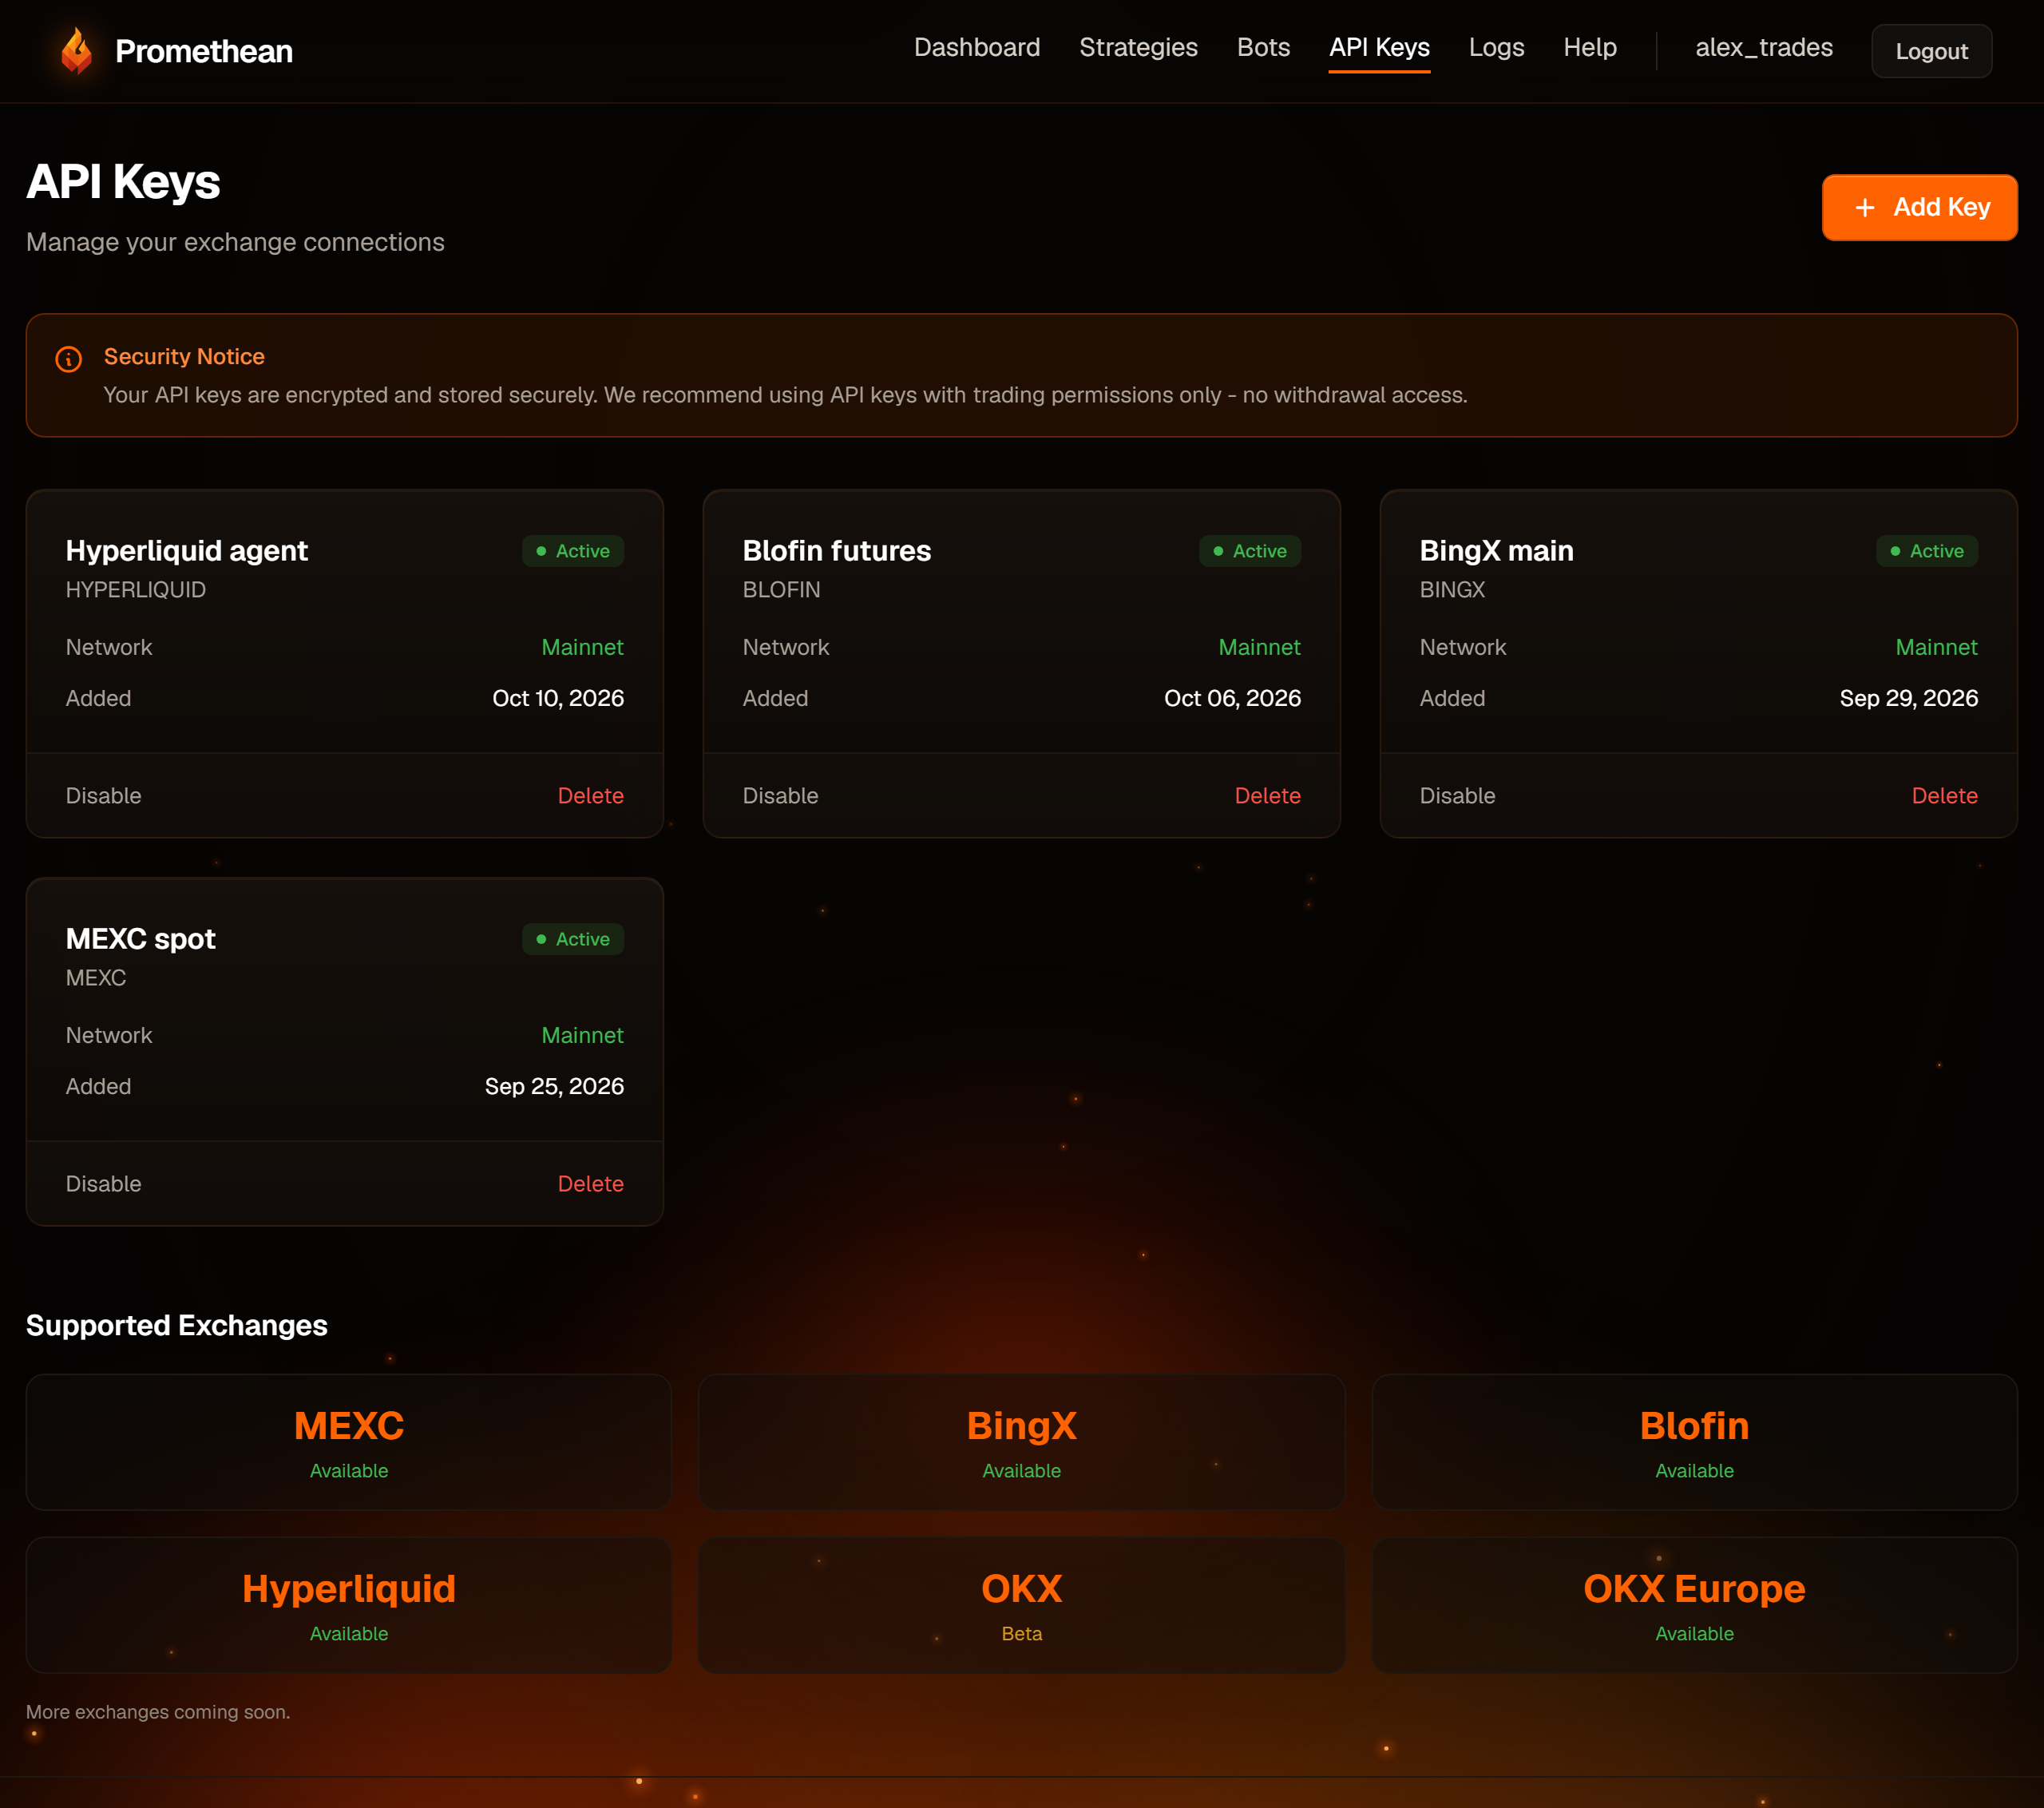The width and height of the screenshot is (2044, 1808).
Task: Click the Supported Exchanges heading
Action: click(x=177, y=1325)
